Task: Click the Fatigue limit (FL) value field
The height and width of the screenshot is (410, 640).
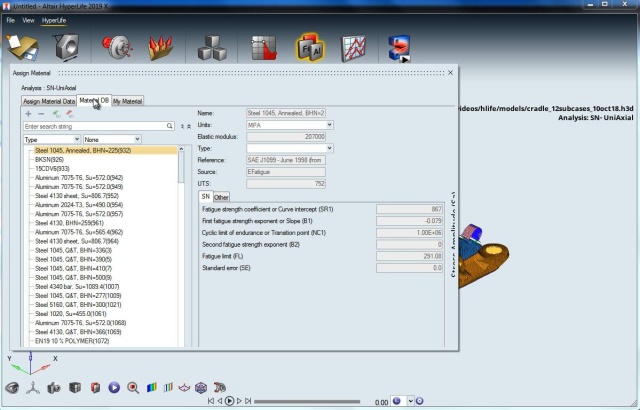Action: (409, 256)
